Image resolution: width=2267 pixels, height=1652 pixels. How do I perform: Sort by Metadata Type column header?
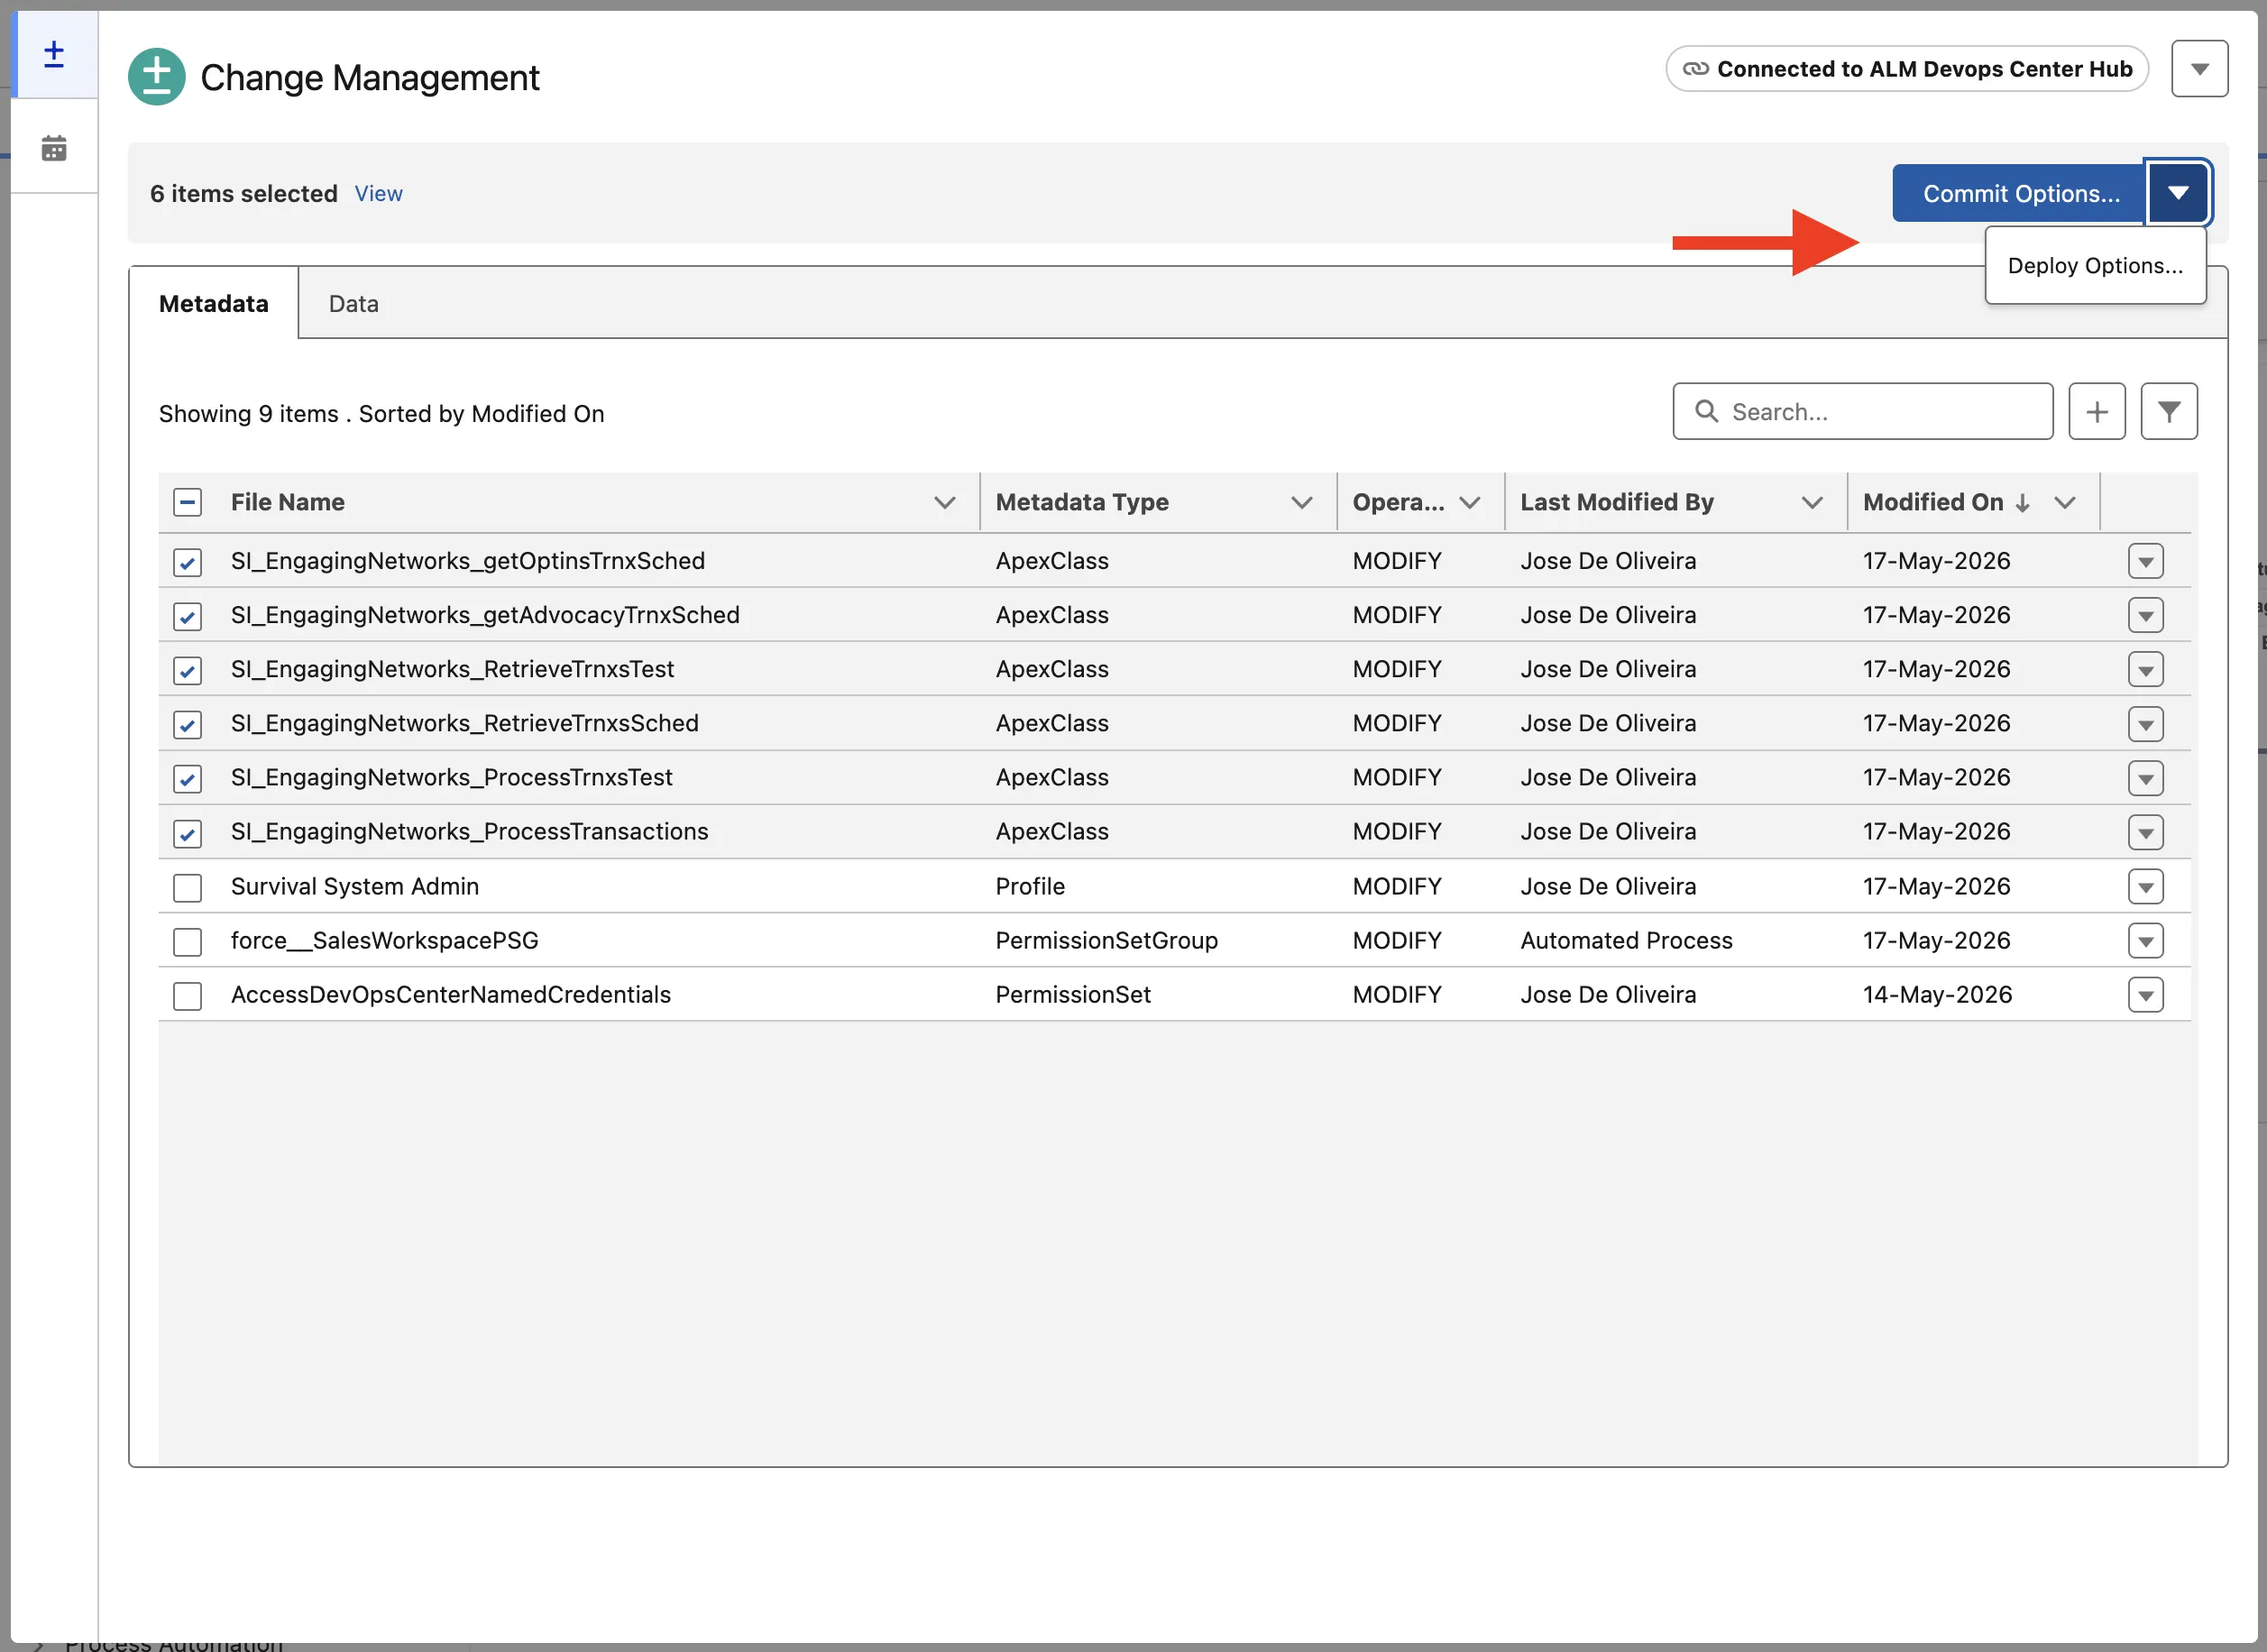tap(1081, 502)
